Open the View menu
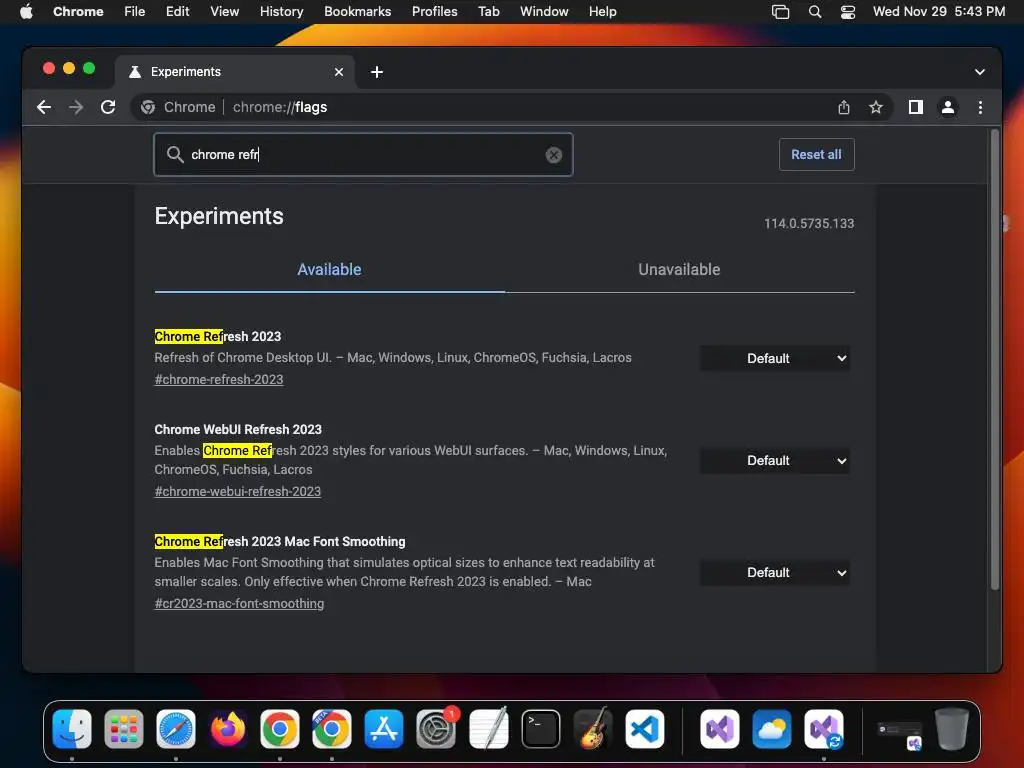This screenshot has width=1024, height=768. pyautogui.click(x=224, y=12)
